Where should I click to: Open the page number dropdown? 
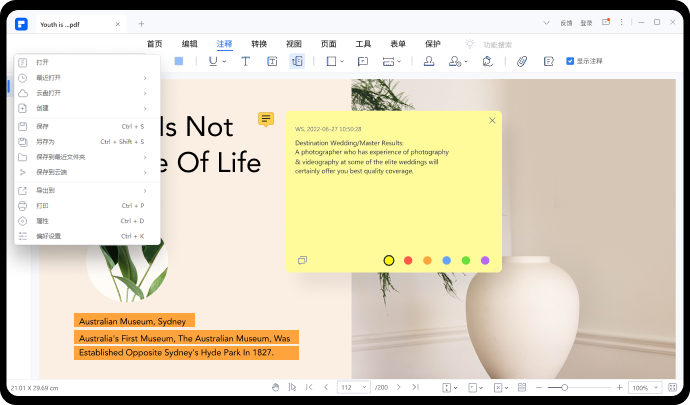(354, 387)
